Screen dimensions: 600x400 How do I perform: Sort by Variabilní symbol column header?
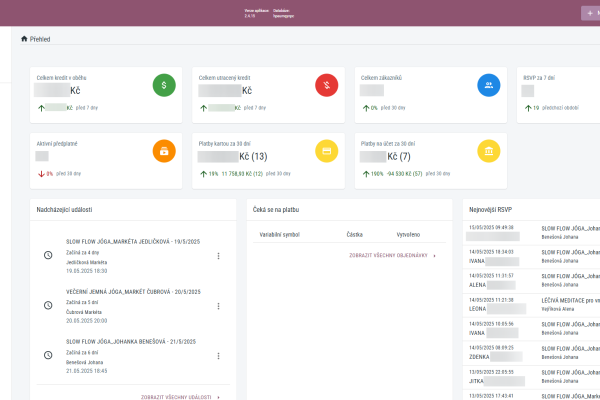279,235
